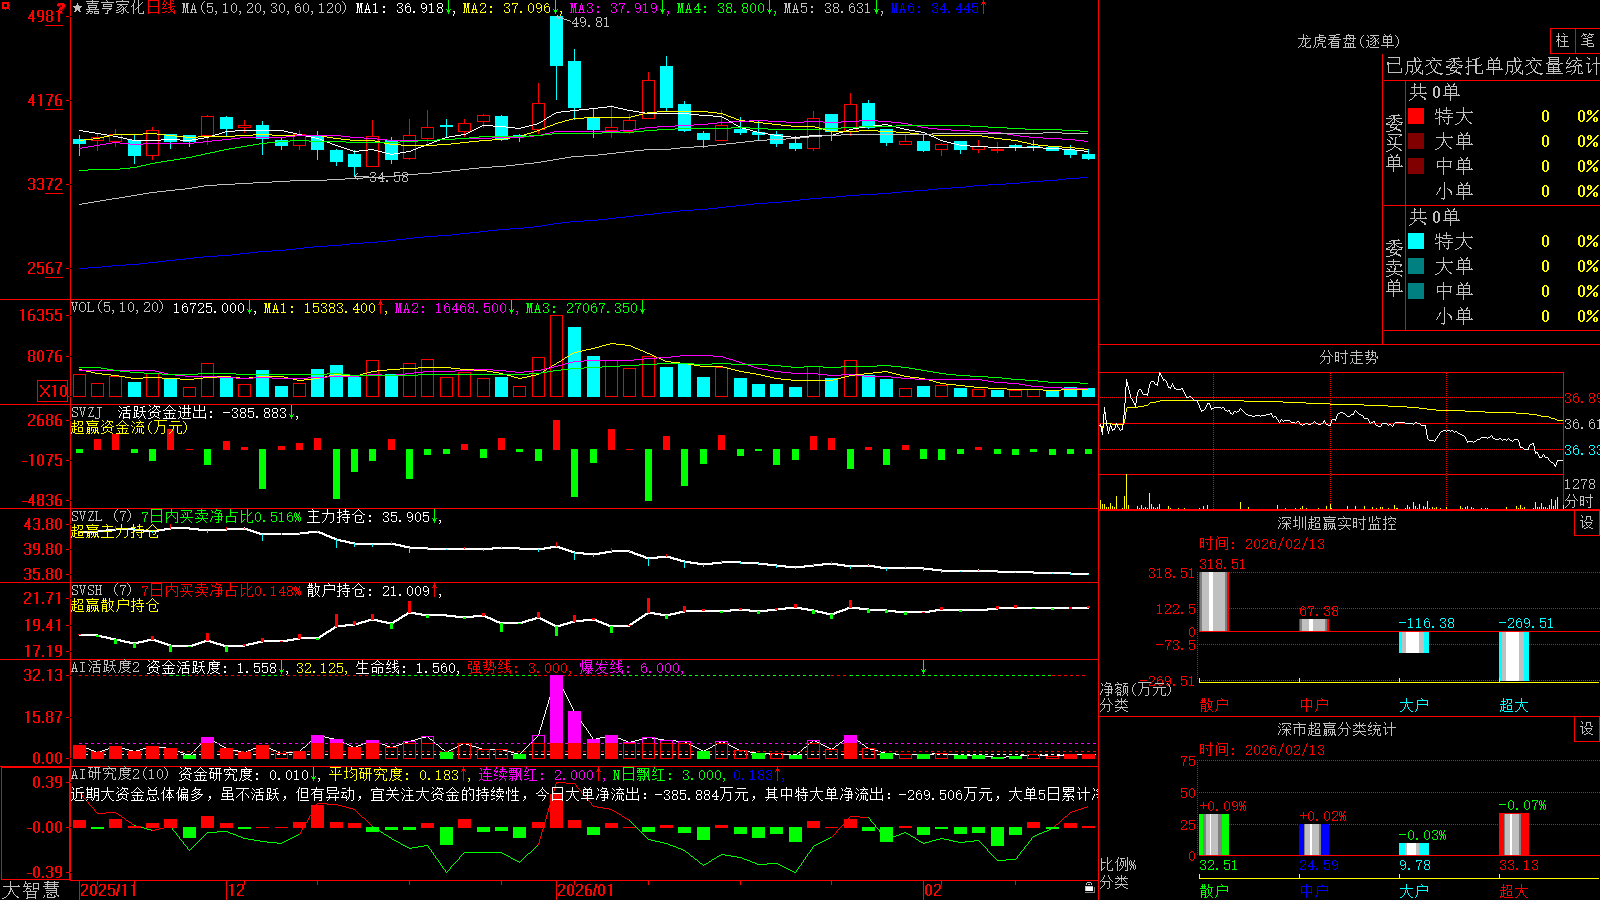Click the MA(5,10,20,30,60,120) indicator parameters
This screenshot has height=900, width=1600.
click(x=264, y=8)
